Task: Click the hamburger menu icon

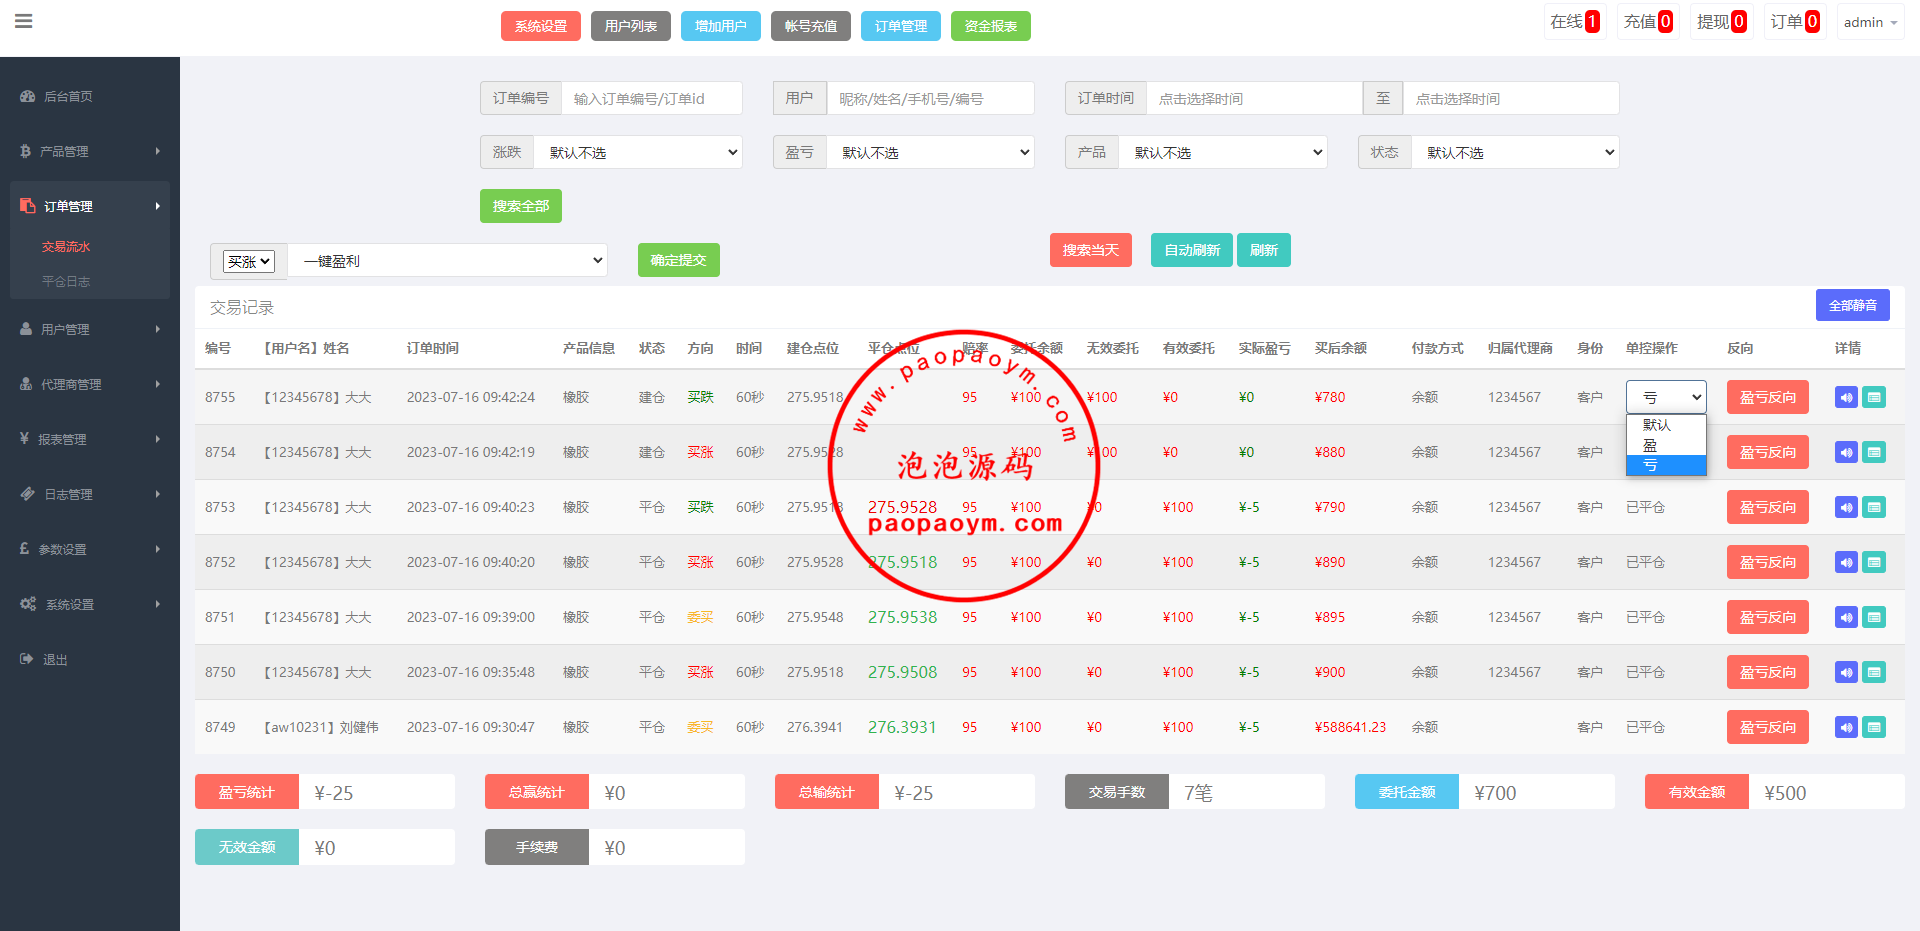Action: coord(24,21)
